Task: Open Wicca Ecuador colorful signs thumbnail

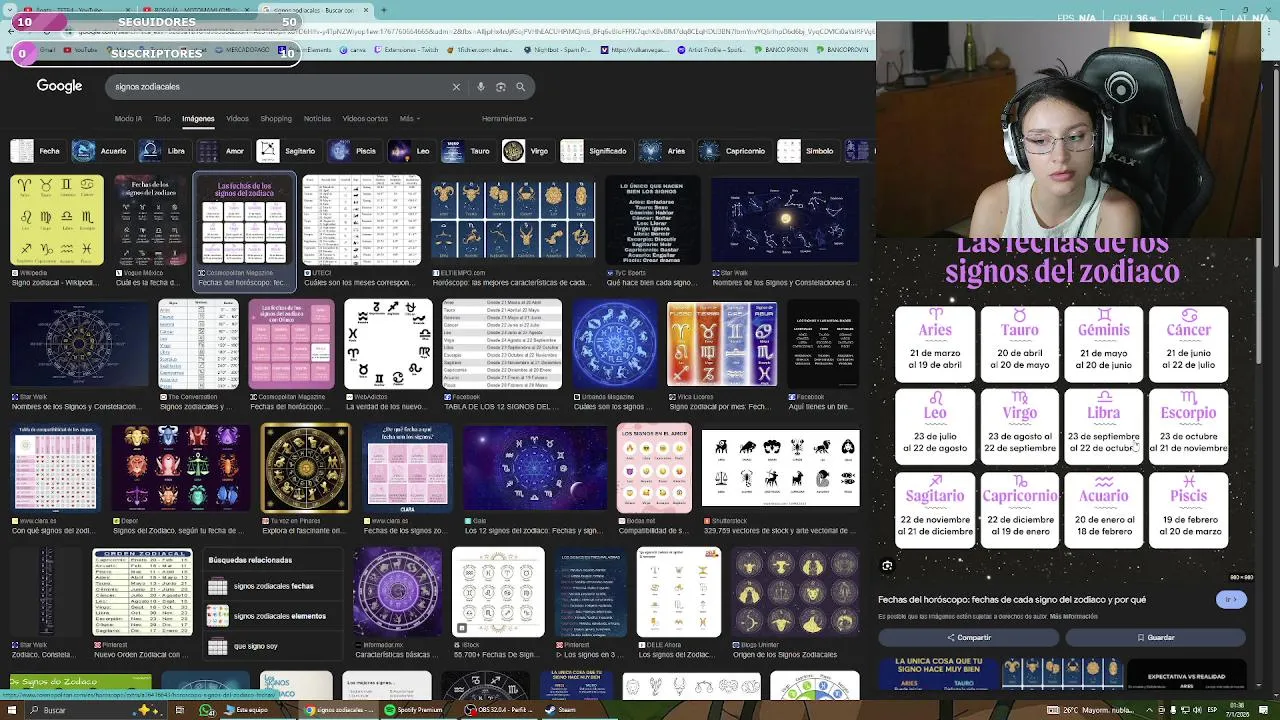Action: 722,344
